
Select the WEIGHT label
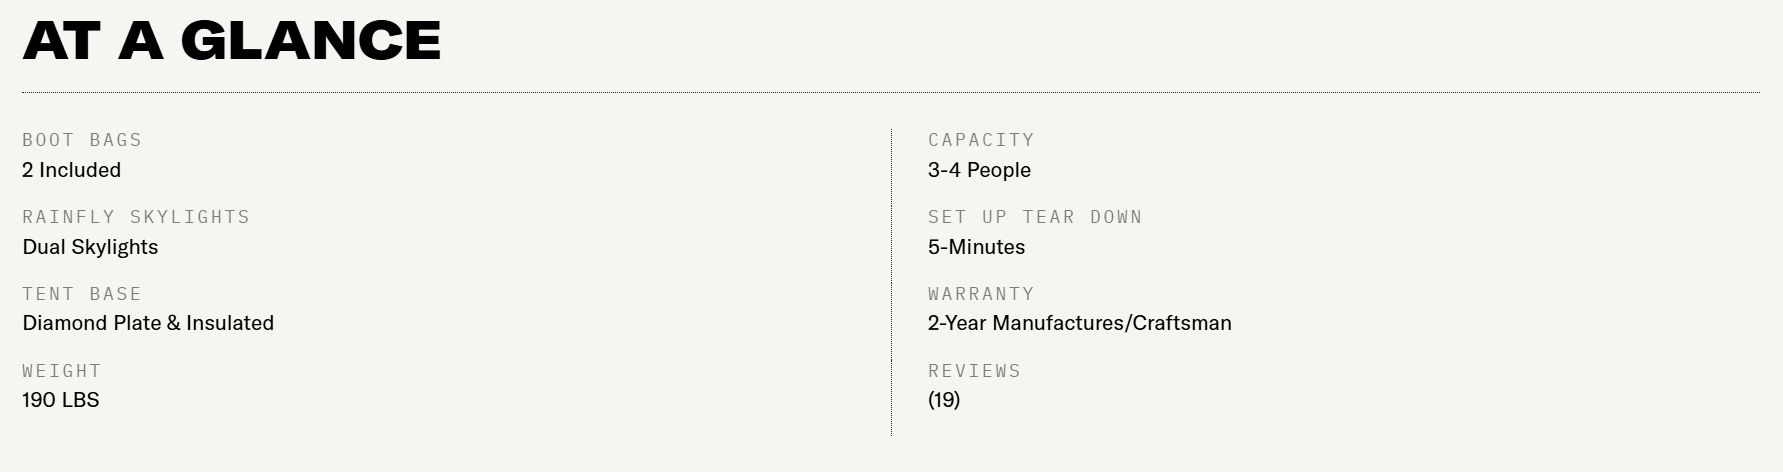62,371
